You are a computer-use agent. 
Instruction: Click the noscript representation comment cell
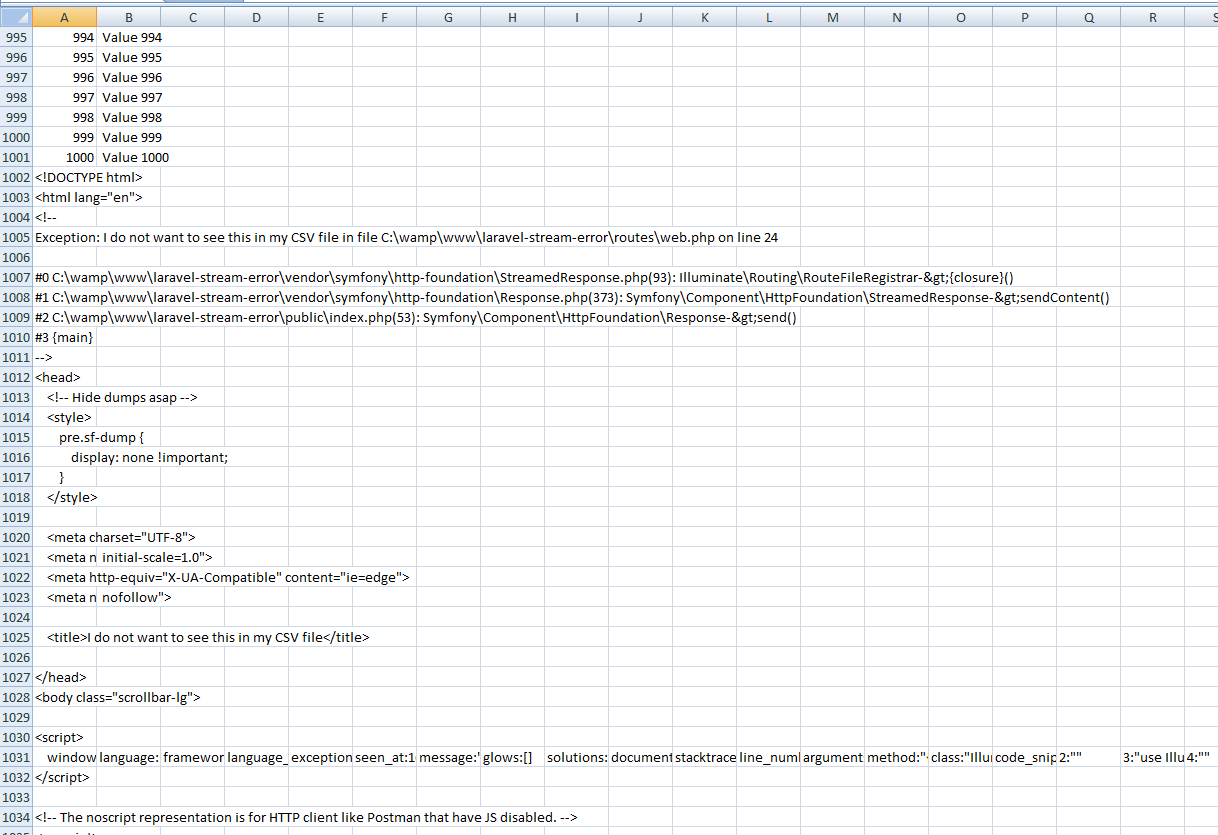tap(306, 817)
